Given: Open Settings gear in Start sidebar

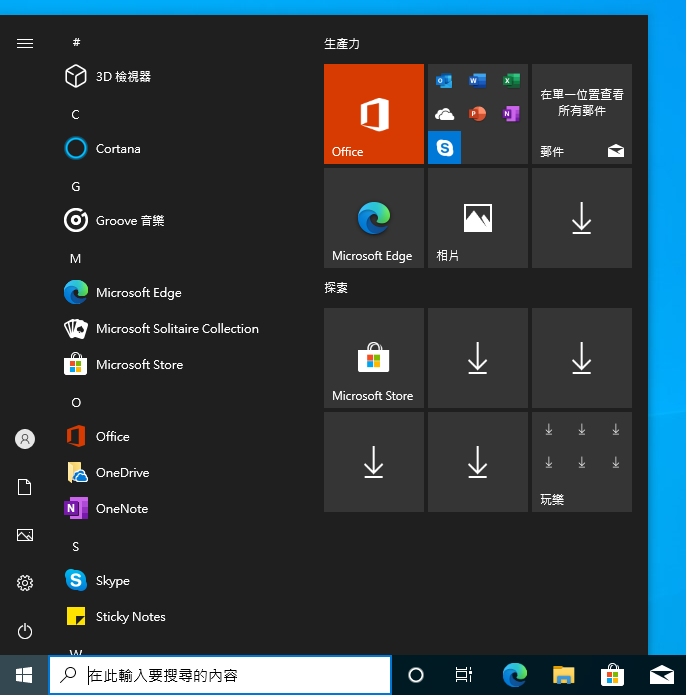Looking at the screenshot, I should [x=25, y=583].
